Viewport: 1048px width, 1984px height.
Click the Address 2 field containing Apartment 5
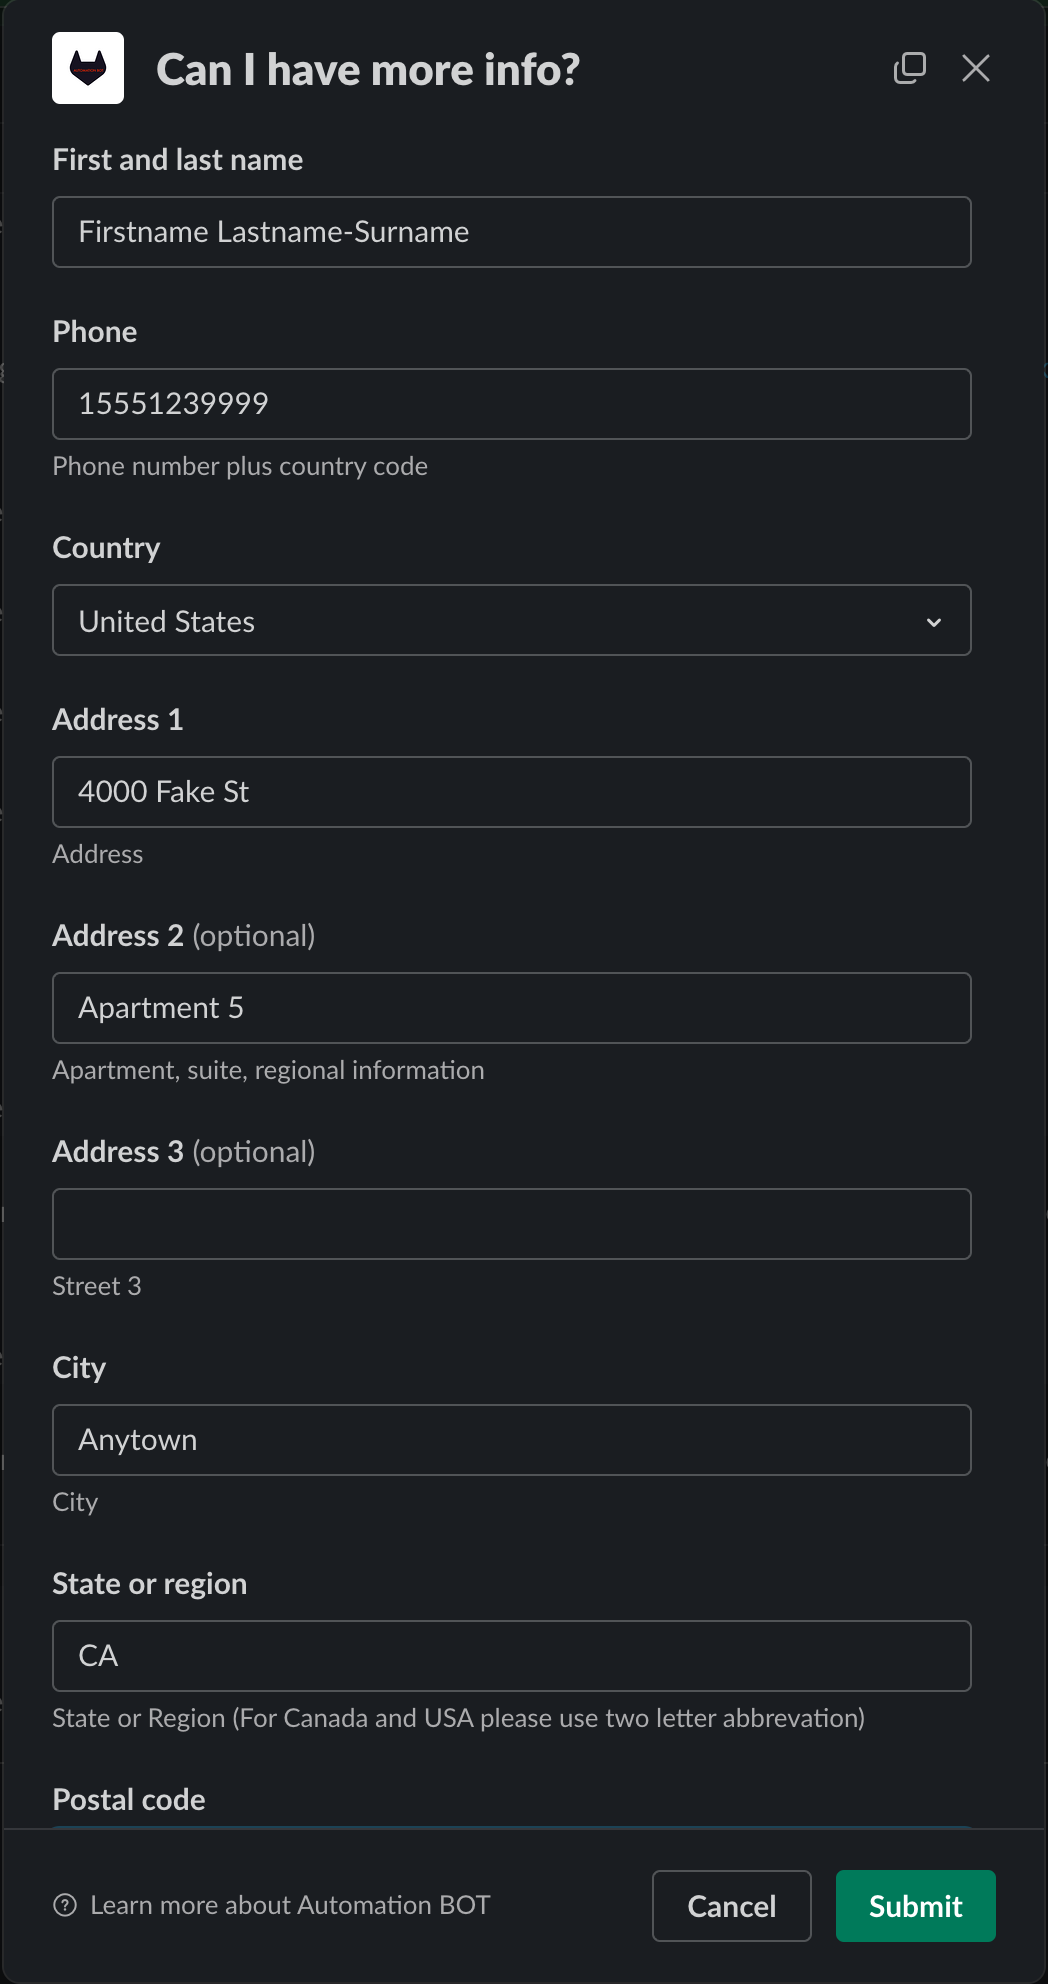(x=511, y=1008)
